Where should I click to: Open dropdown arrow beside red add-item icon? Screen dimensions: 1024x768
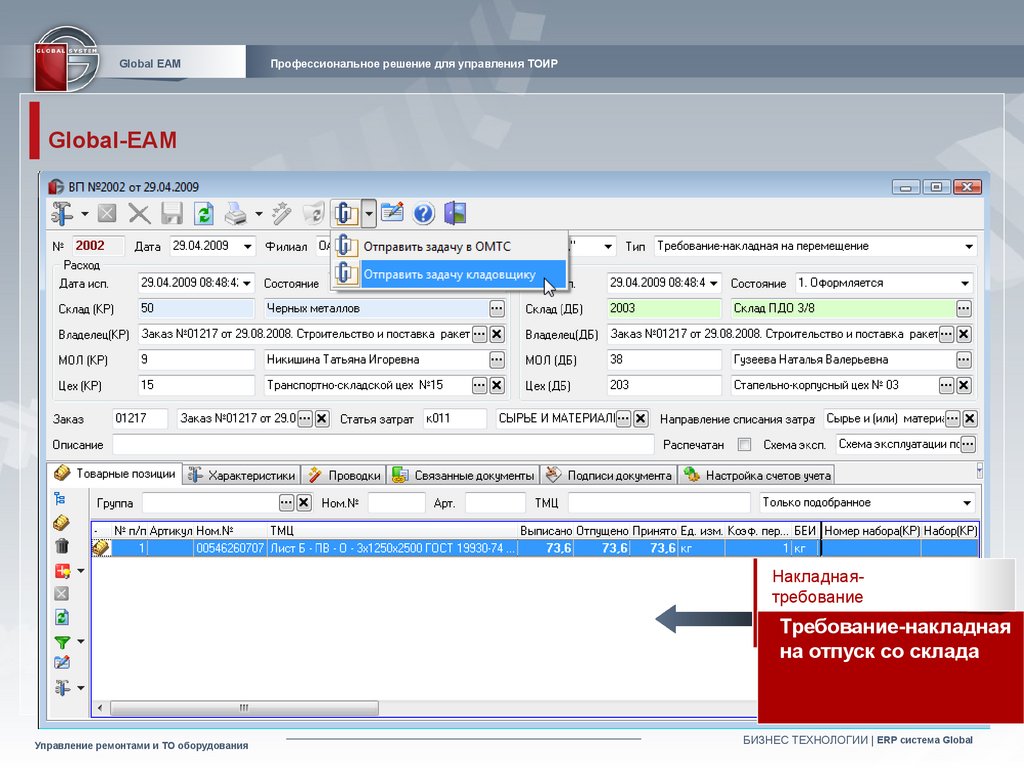coord(81,571)
